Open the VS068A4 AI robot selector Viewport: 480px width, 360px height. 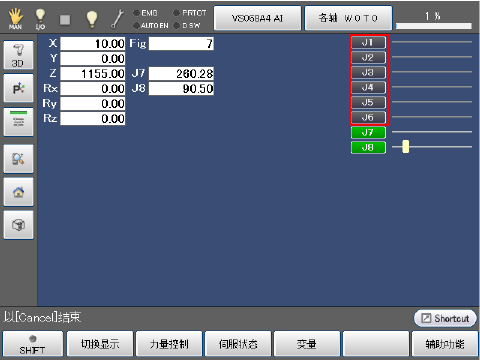pyautogui.click(x=257, y=18)
